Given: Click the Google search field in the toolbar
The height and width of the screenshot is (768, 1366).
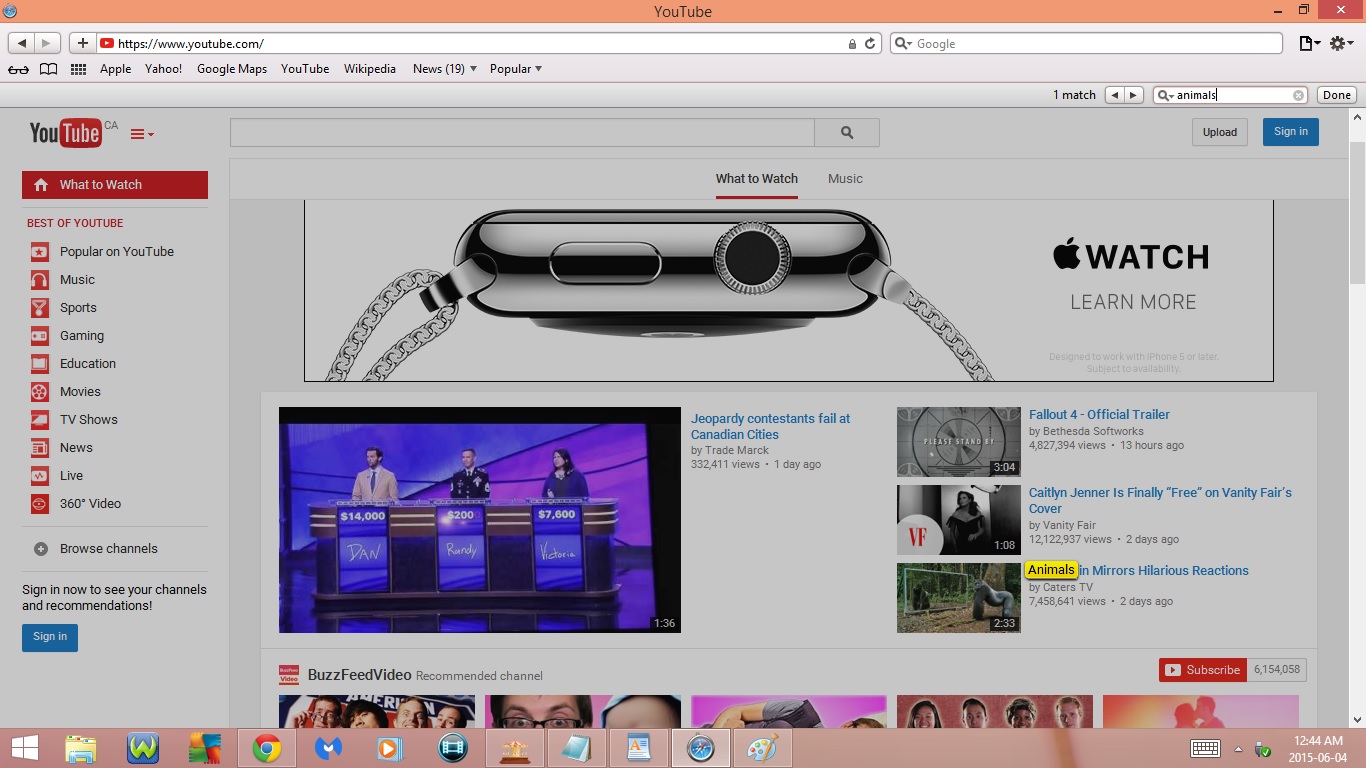Looking at the screenshot, I should (x=1086, y=43).
